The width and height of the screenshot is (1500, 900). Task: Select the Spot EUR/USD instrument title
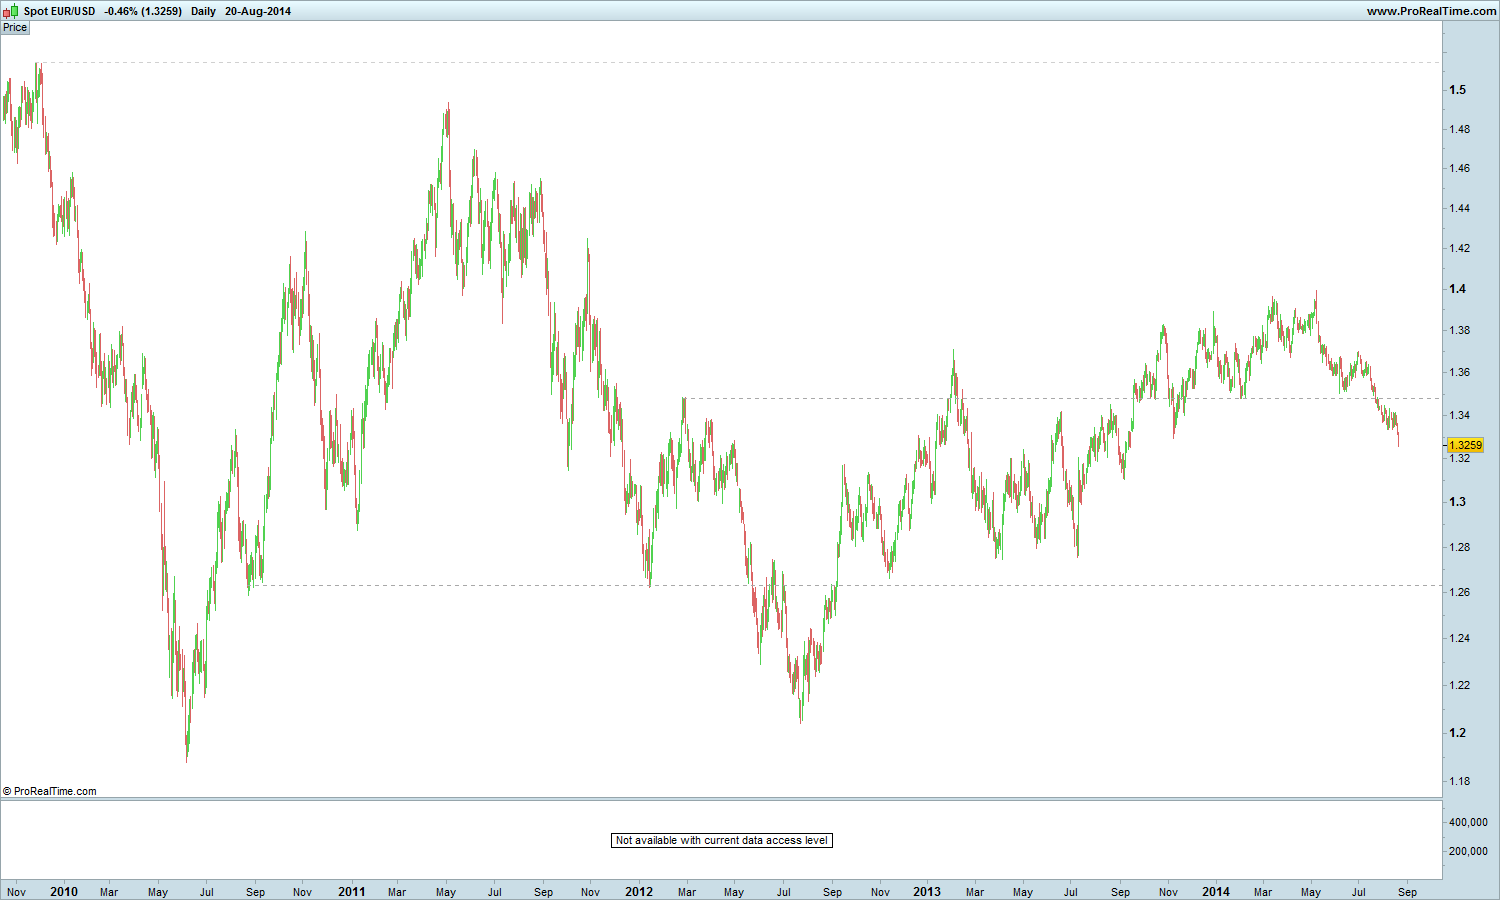[x=60, y=11]
